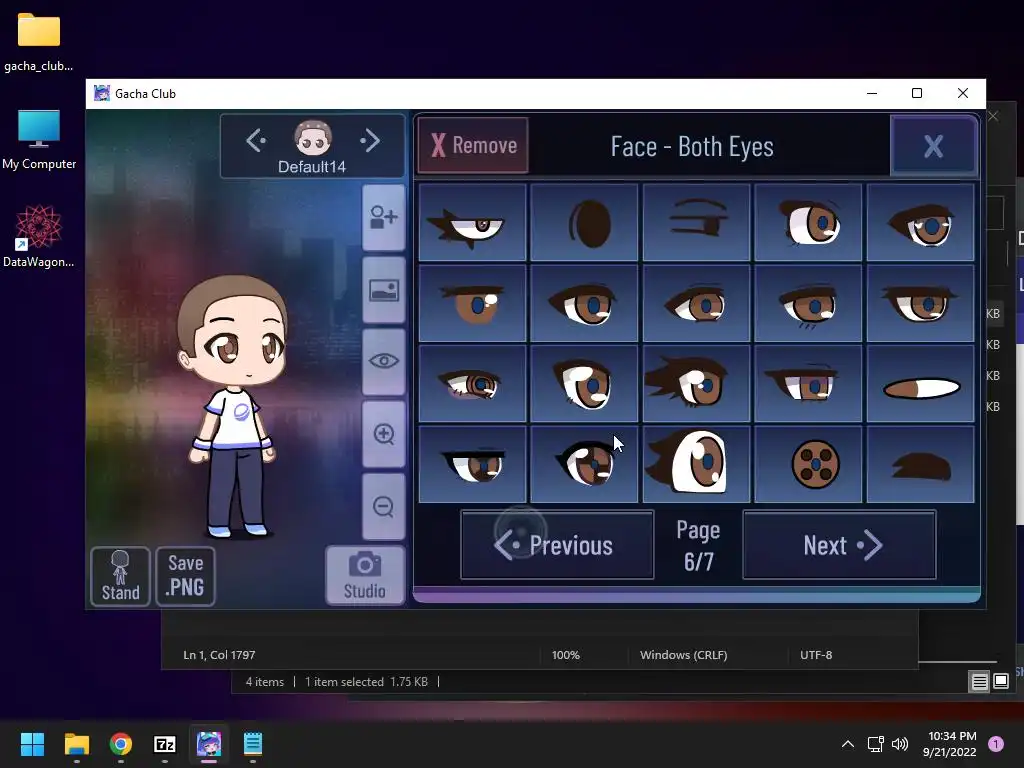This screenshot has width=1024, height=768.
Task: Select the top-right almond eye style
Action: point(920,223)
